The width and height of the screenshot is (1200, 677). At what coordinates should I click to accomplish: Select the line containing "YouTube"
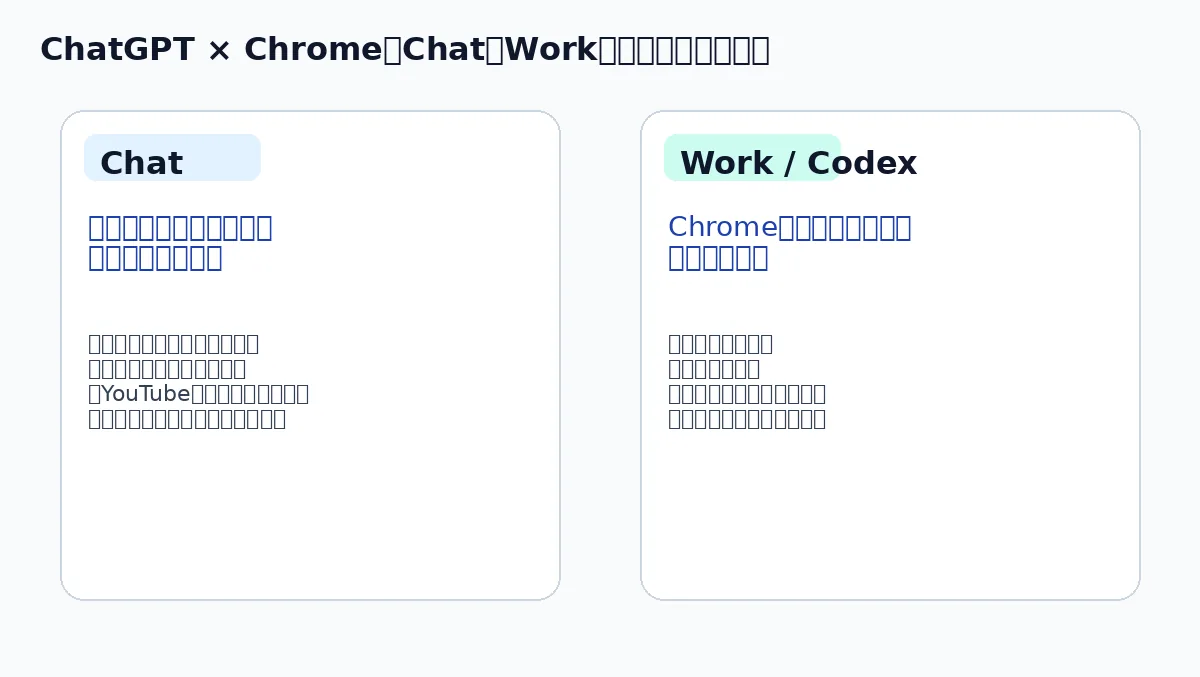coord(198,393)
